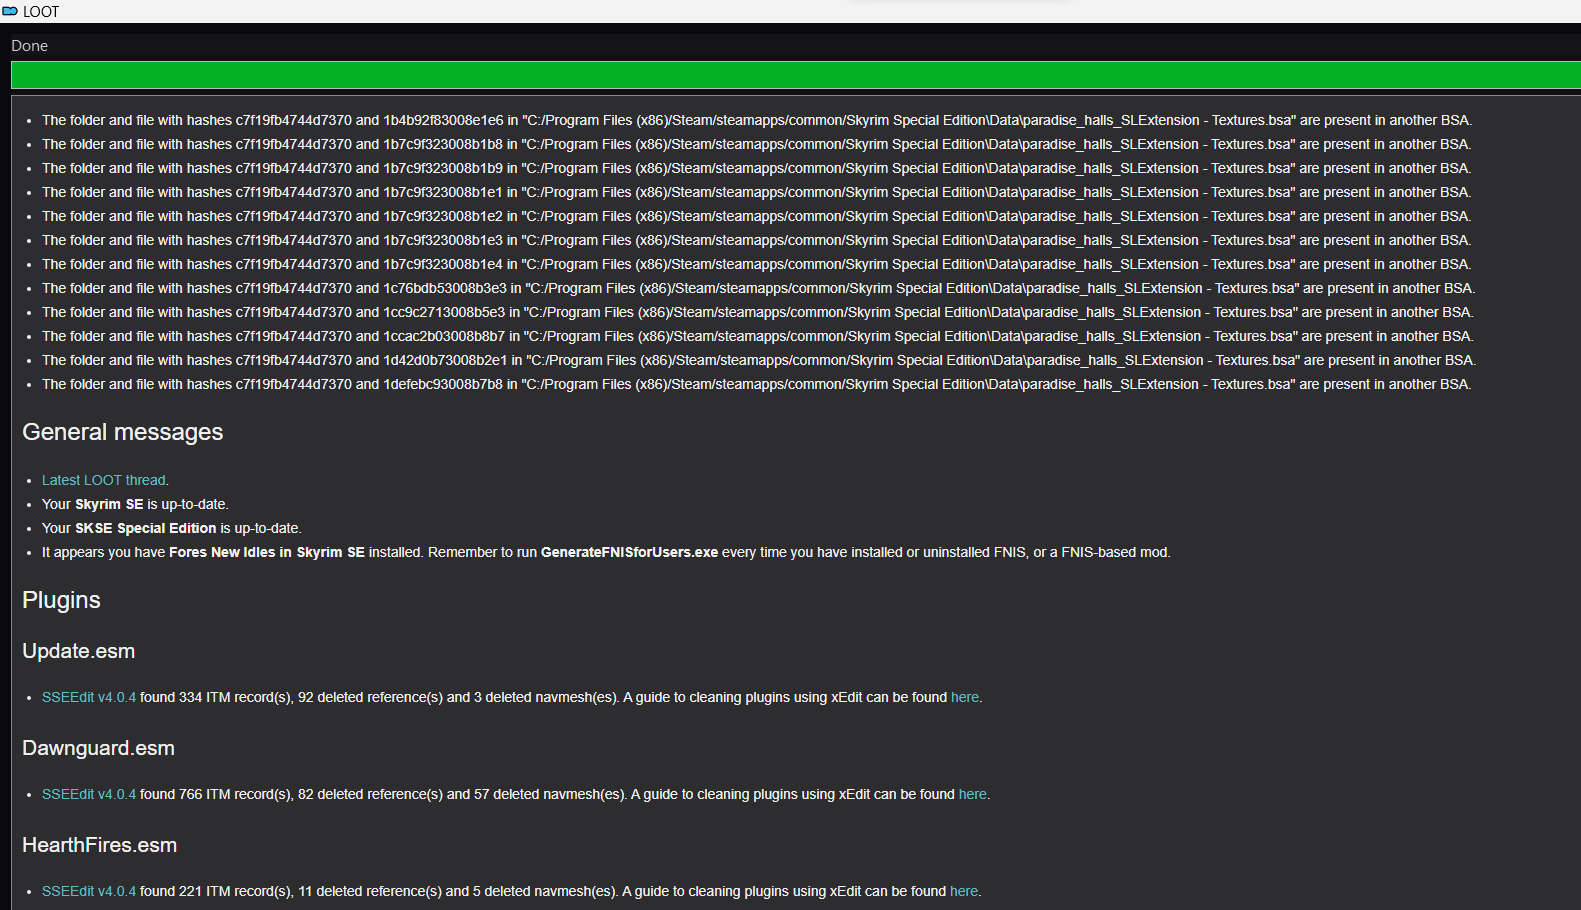Open SSEEdit v4.0.4 link under HearthFires.esm
The height and width of the screenshot is (910, 1581).
click(89, 891)
